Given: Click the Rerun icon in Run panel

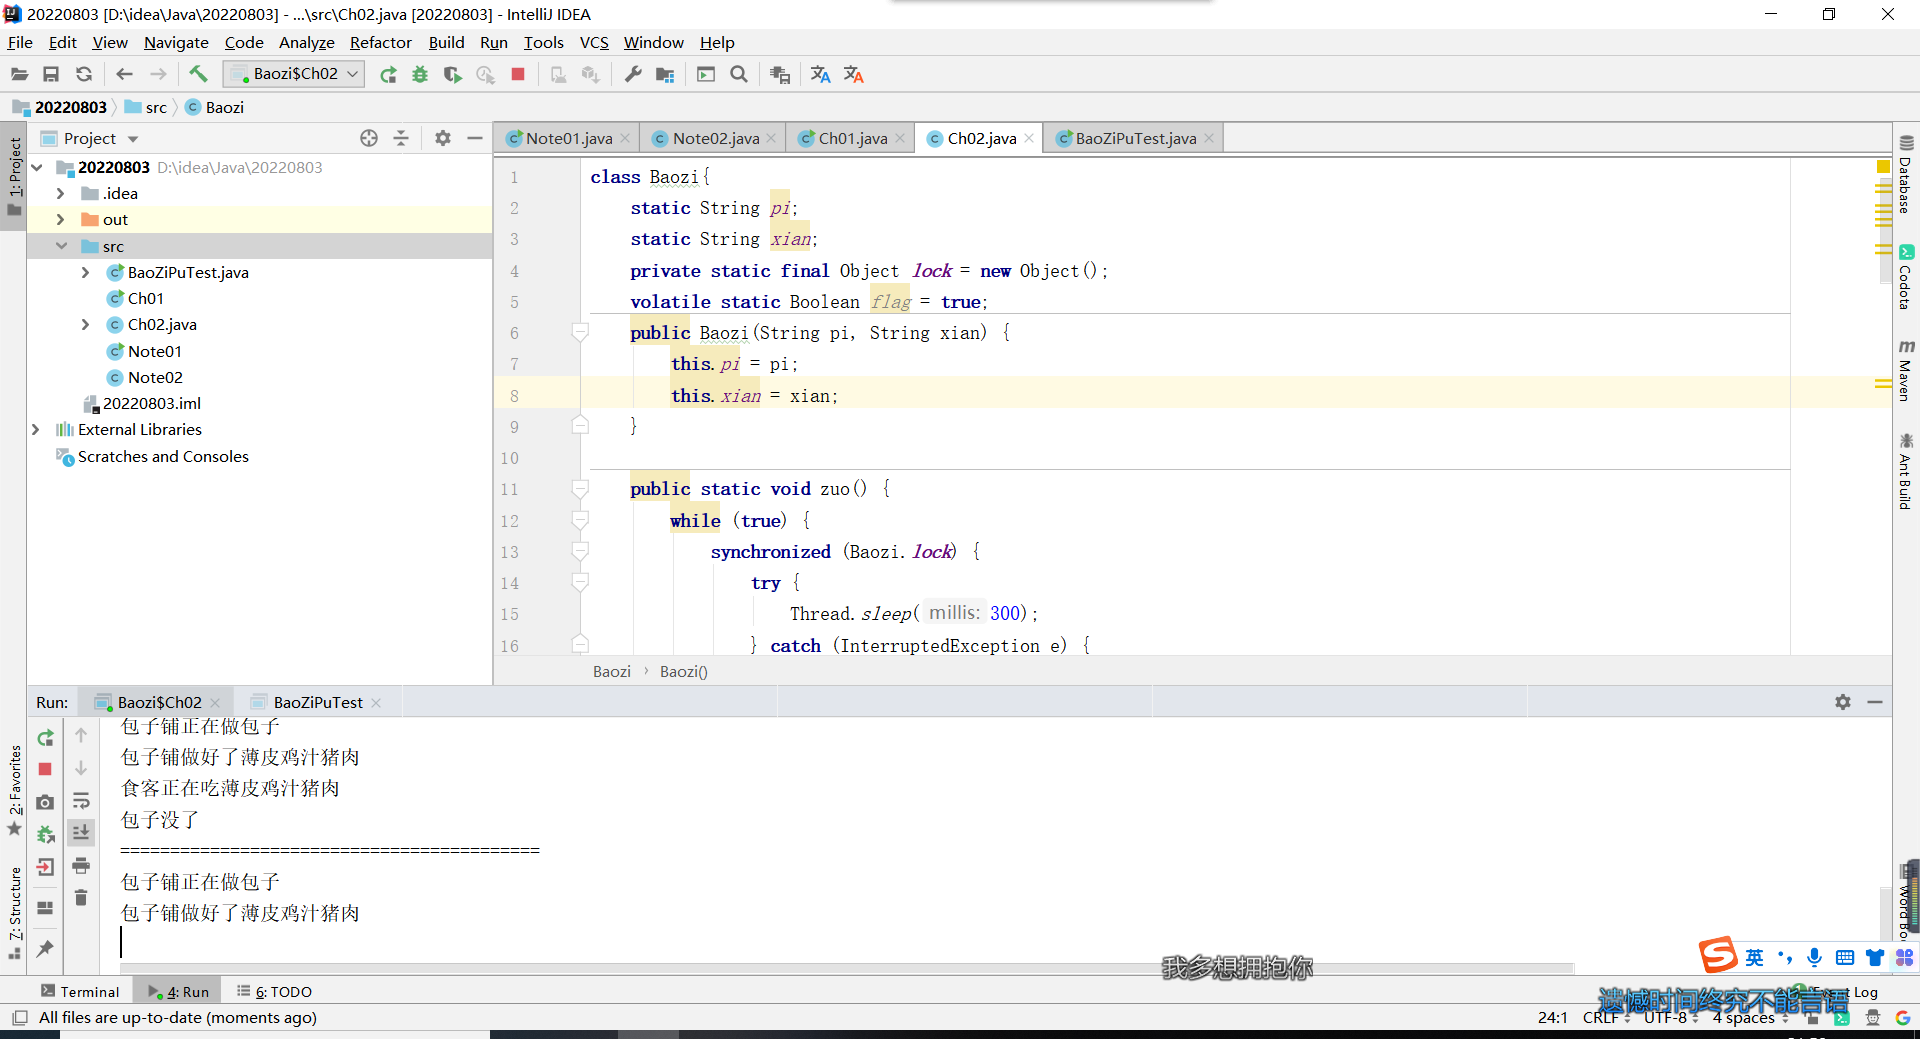Looking at the screenshot, I should point(45,738).
